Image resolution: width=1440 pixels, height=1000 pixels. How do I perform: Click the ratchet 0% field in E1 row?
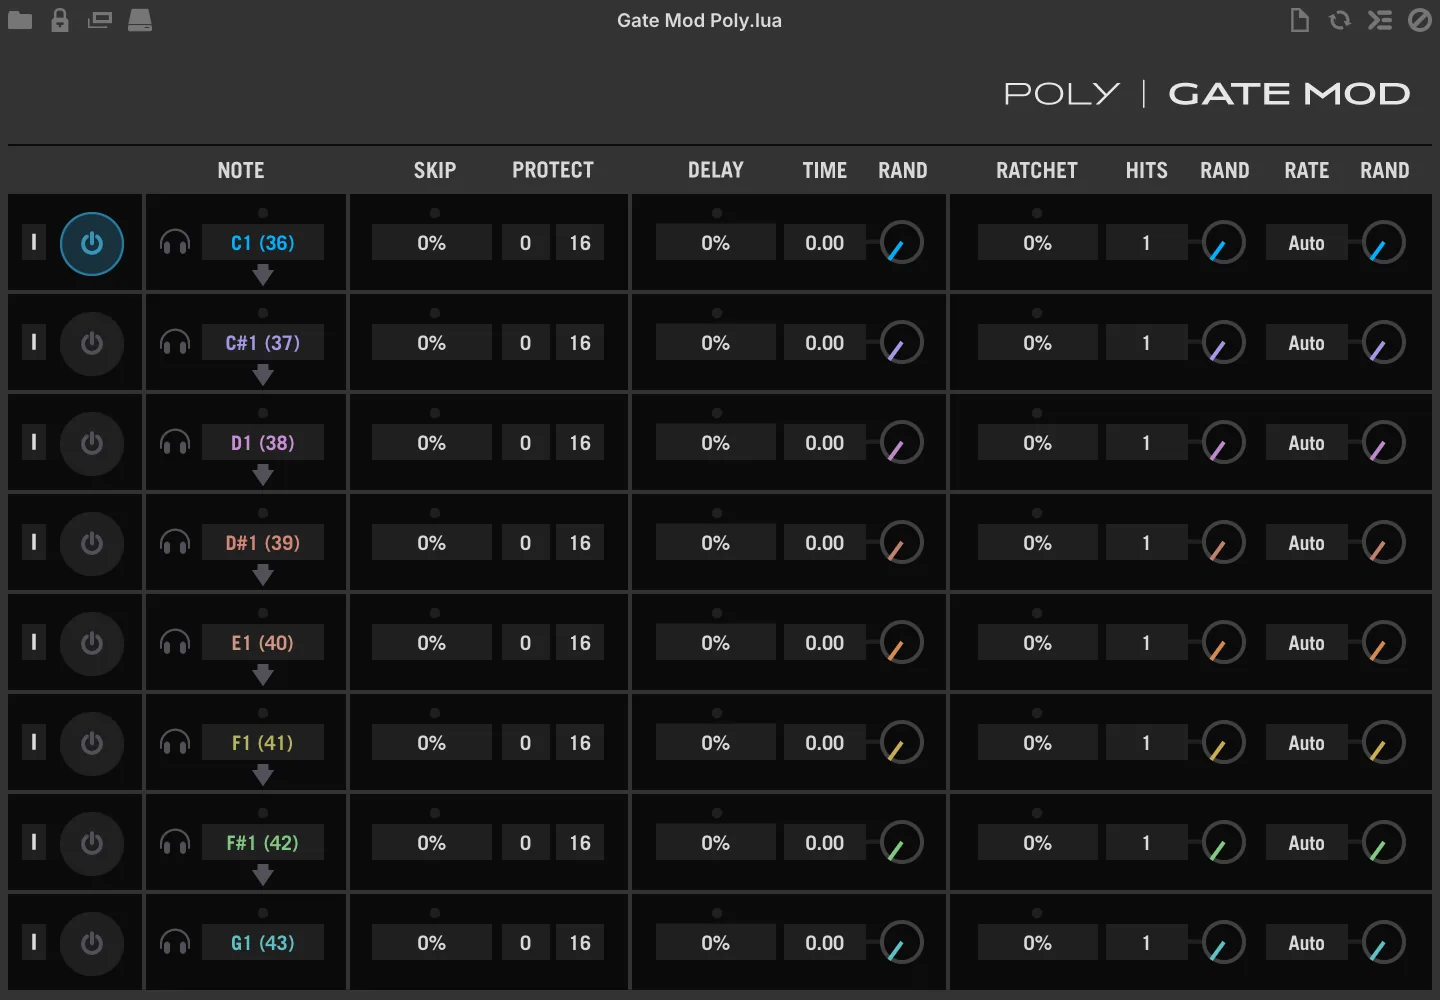tap(1037, 643)
